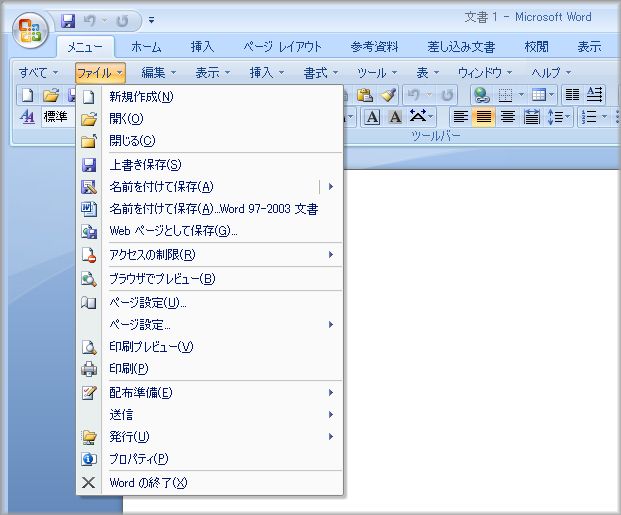Switch to the 校閲 ribbon tab

(x=537, y=47)
